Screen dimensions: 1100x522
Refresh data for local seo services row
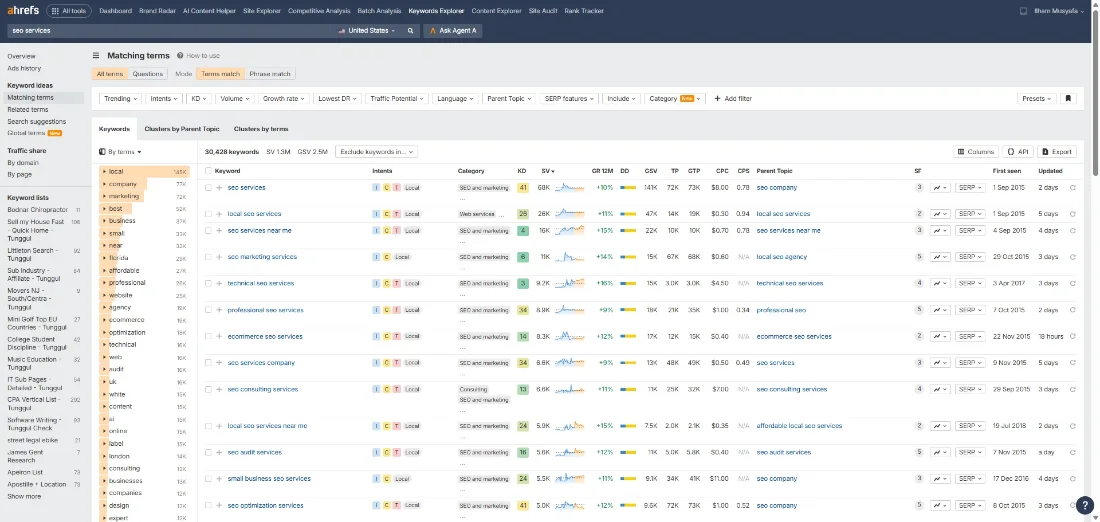click(1073, 214)
